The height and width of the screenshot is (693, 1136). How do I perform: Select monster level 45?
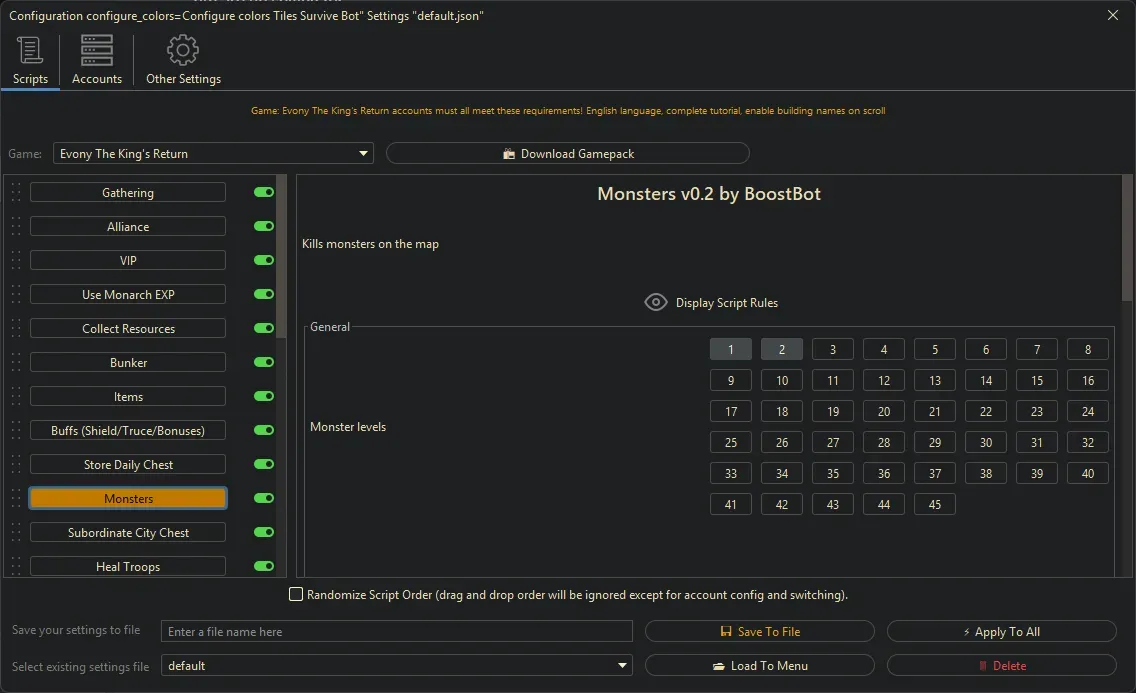pyautogui.click(x=934, y=504)
